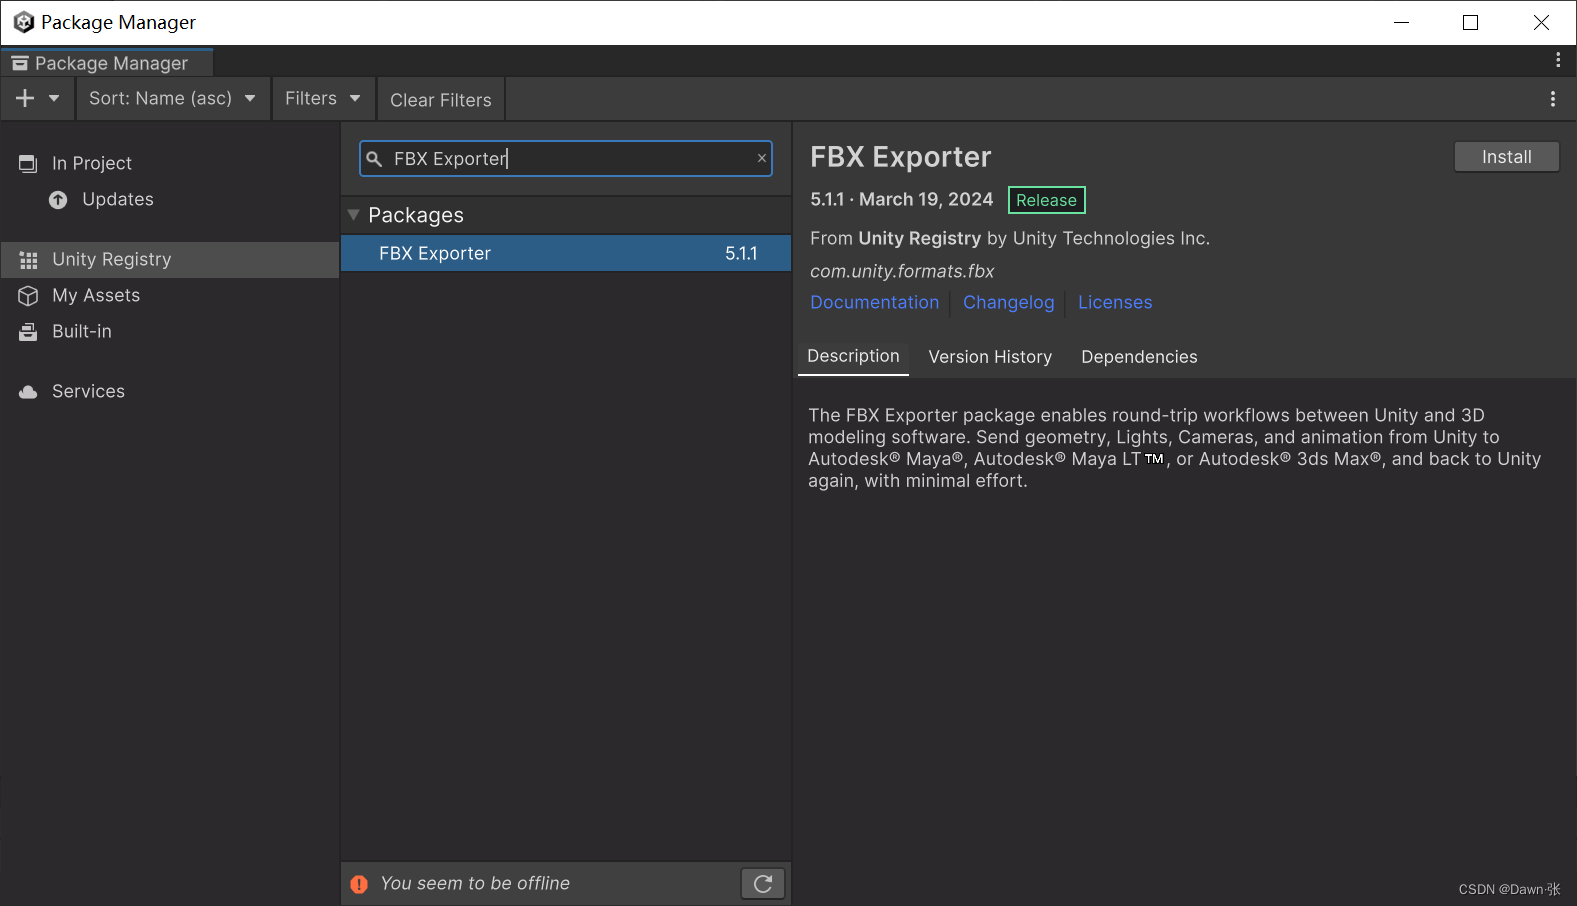1577x906 pixels.
Task: Open the toolbar three-dot options menu
Action: [1552, 99]
